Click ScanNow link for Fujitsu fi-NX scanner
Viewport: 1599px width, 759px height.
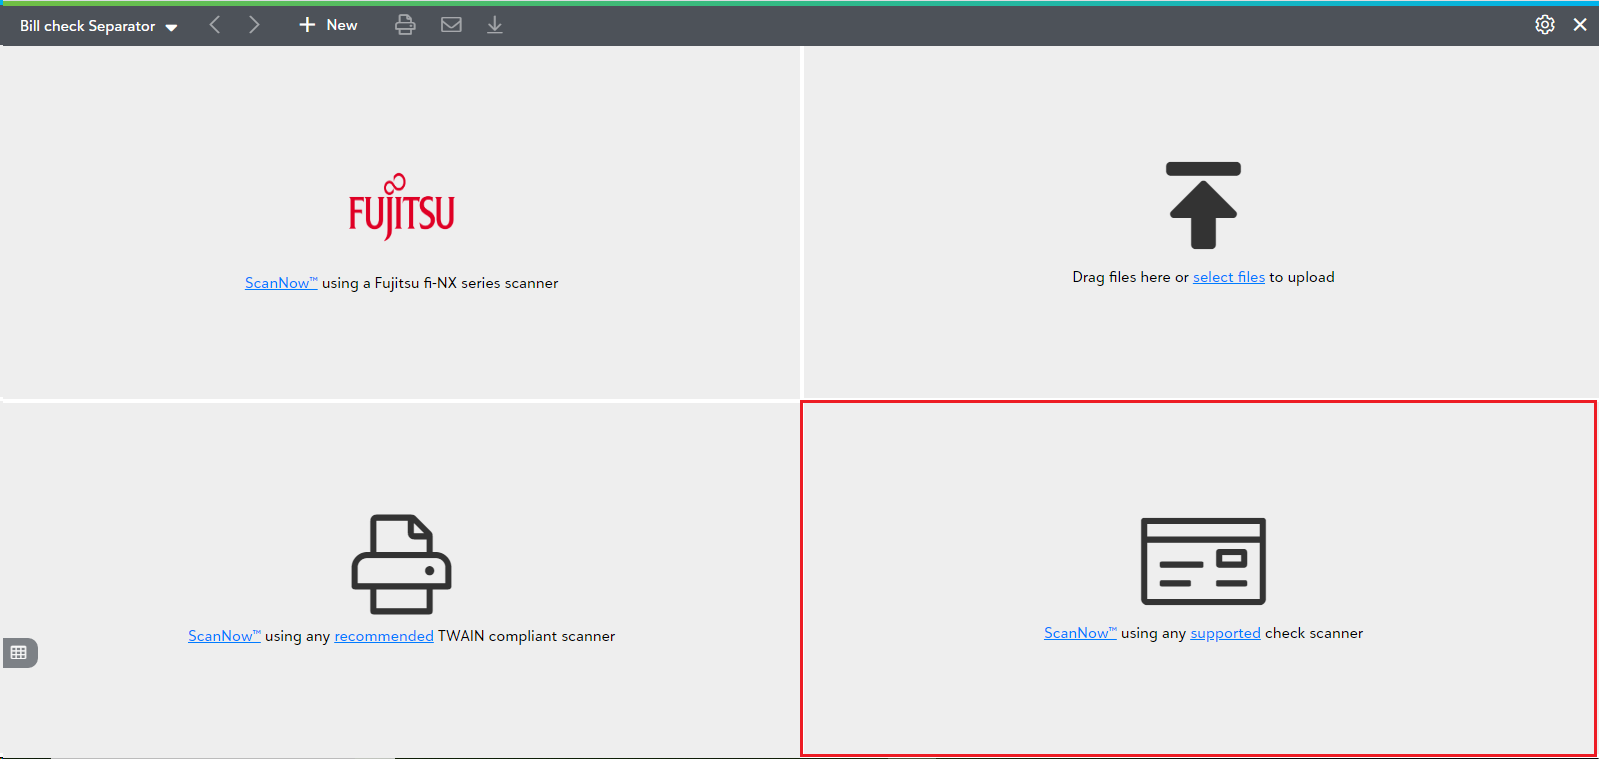(x=280, y=283)
